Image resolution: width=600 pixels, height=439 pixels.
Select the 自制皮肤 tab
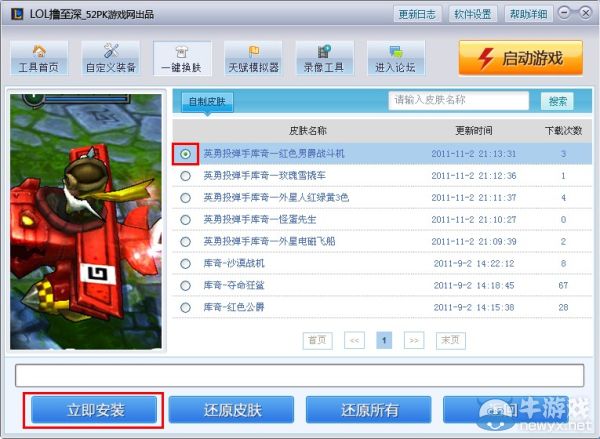tap(207, 102)
